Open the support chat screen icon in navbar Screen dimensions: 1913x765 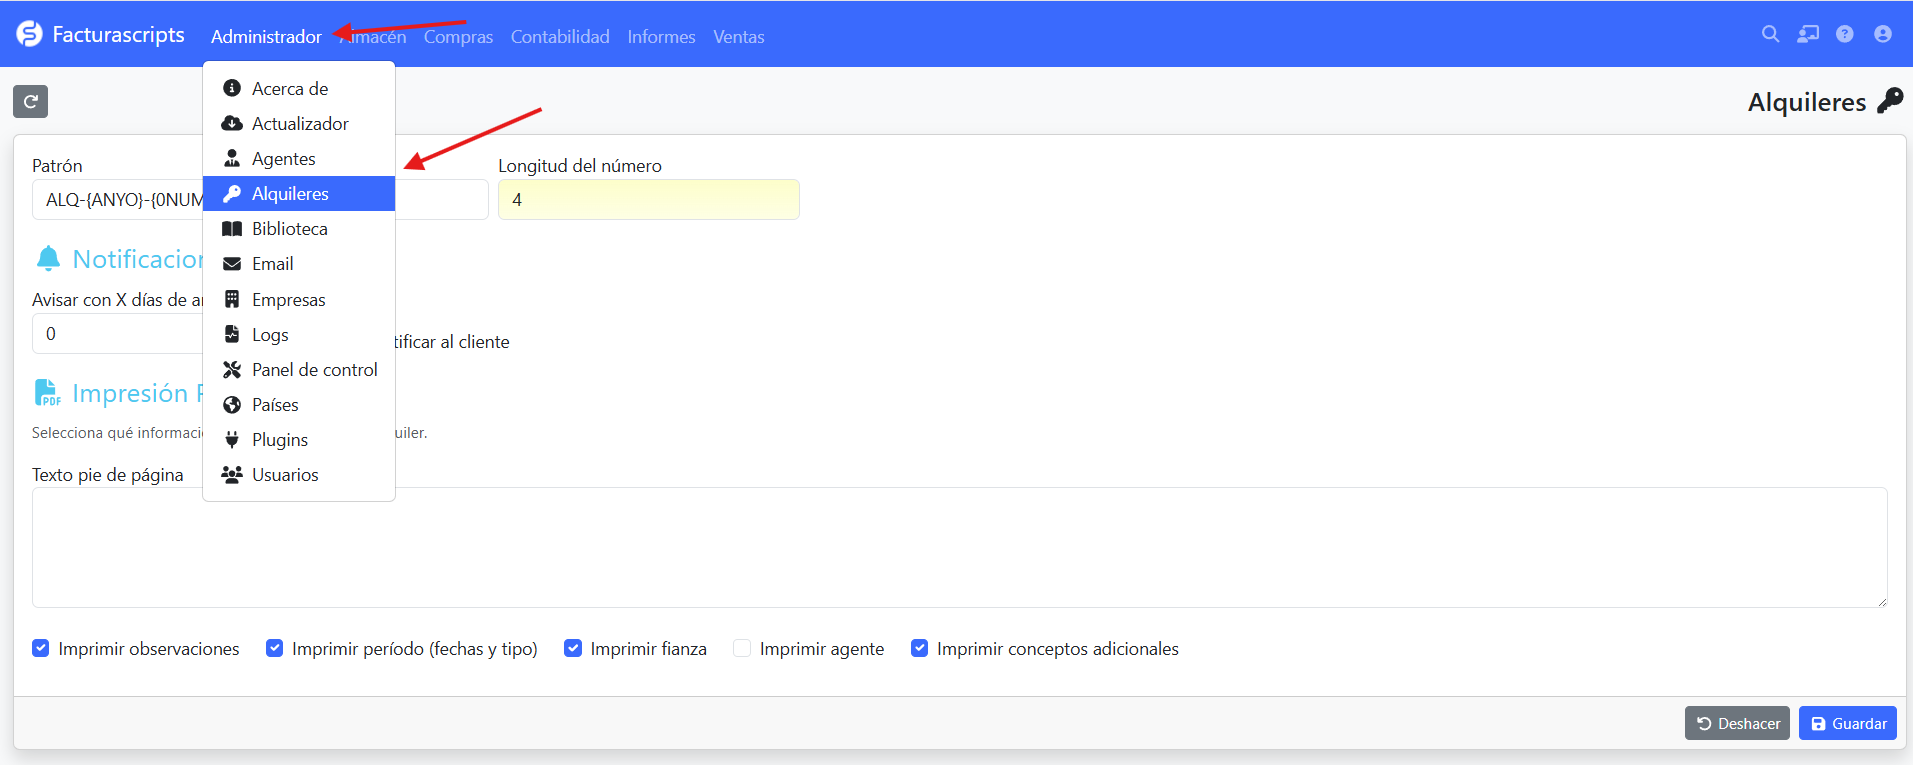click(1808, 34)
